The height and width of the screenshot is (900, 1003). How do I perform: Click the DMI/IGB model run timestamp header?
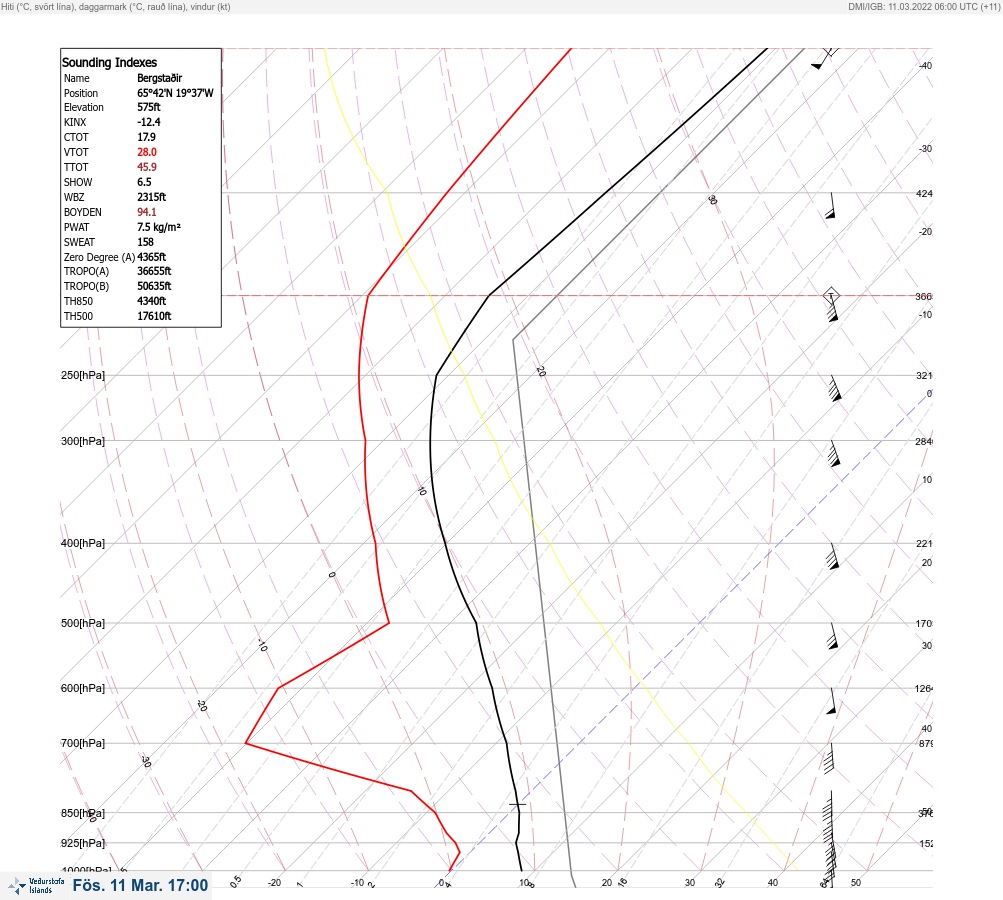pyautogui.click(x=924, y=6)
